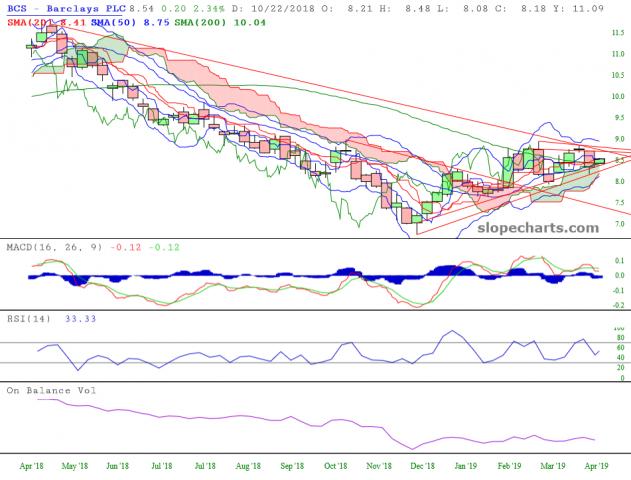Click the On Balance Vol label
631x480 pixels.
coord(51,391)
